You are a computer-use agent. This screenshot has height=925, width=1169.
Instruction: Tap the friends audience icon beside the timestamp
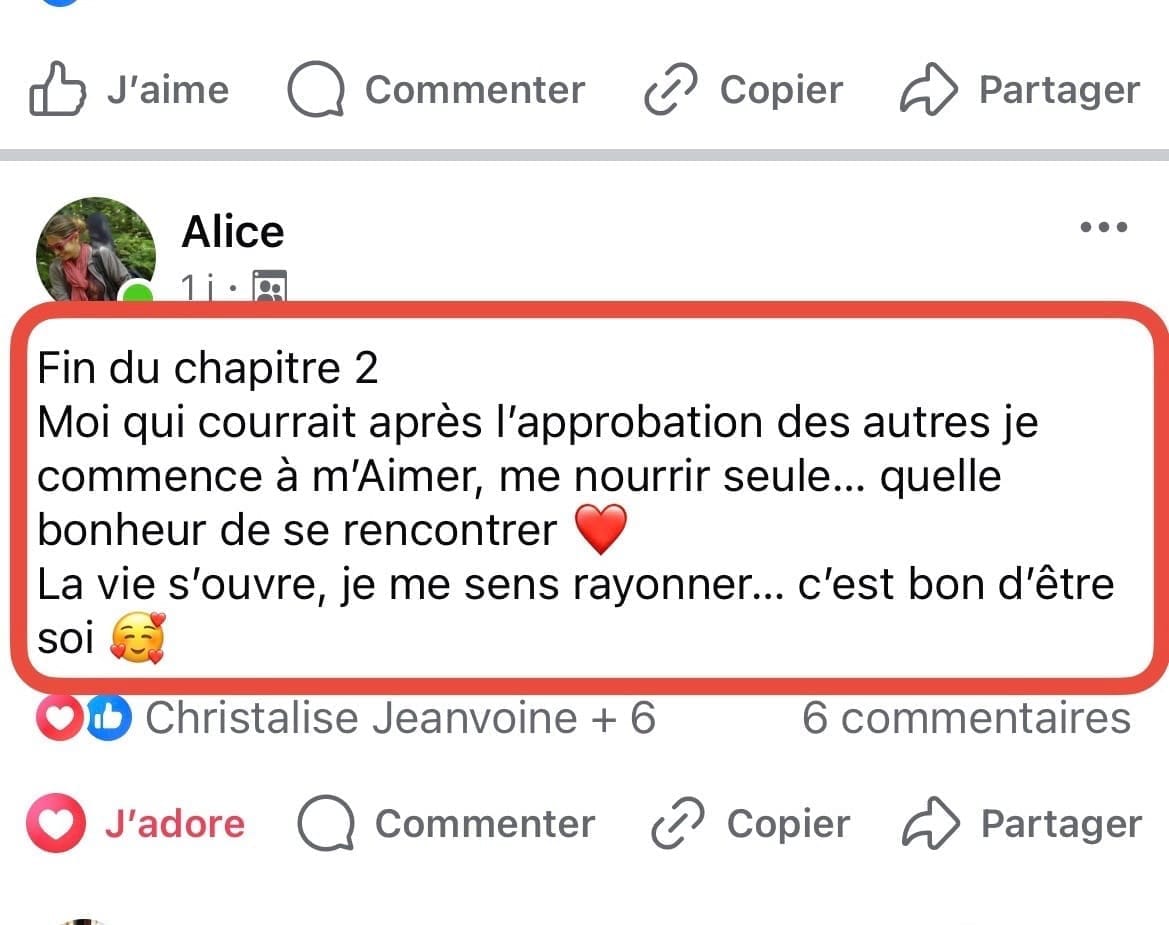270,287
